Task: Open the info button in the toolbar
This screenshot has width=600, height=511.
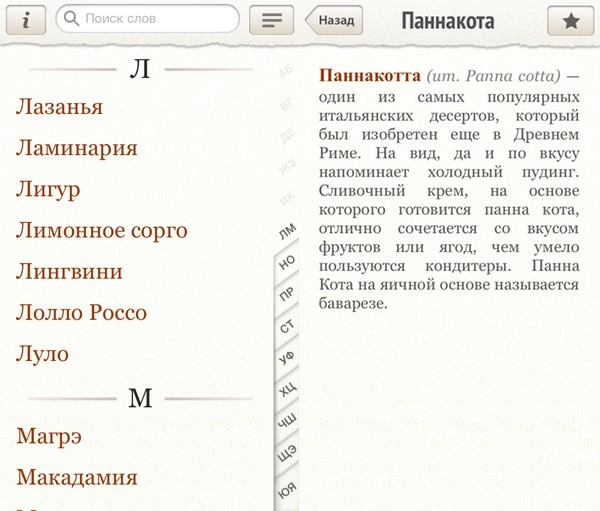Action: 26,20
